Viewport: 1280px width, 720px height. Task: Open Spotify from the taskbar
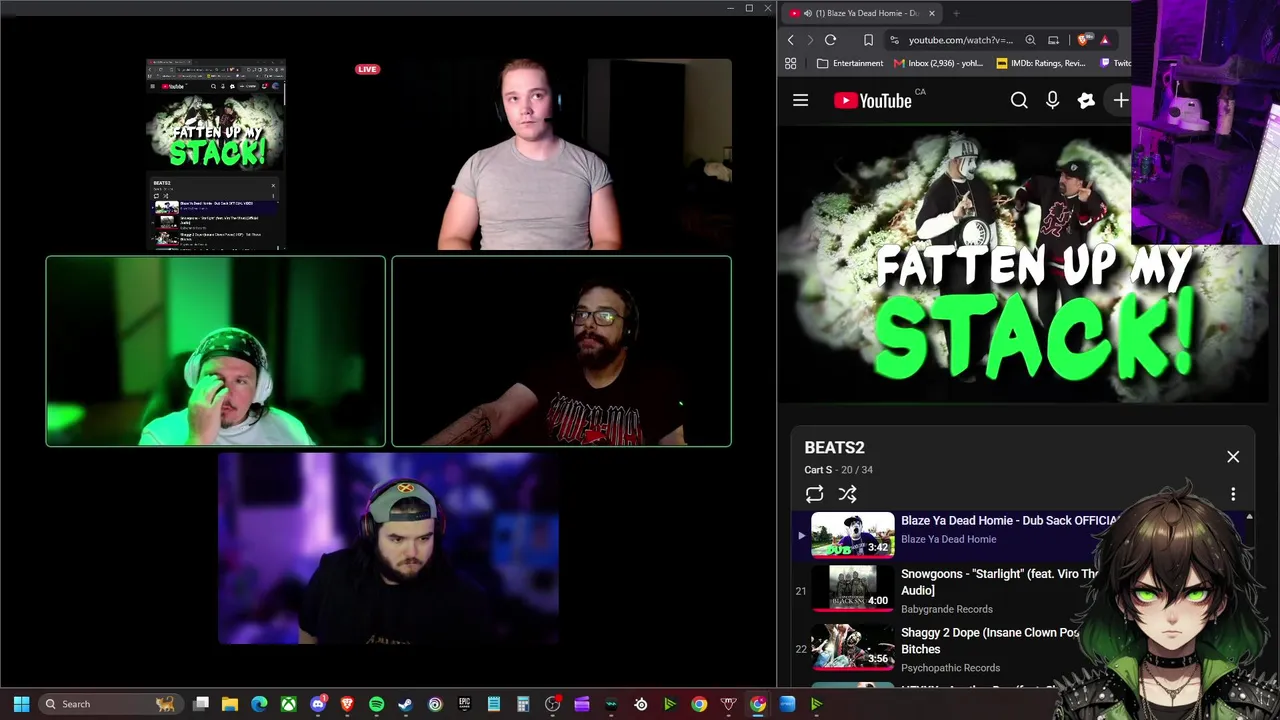(x=376, y=704)
